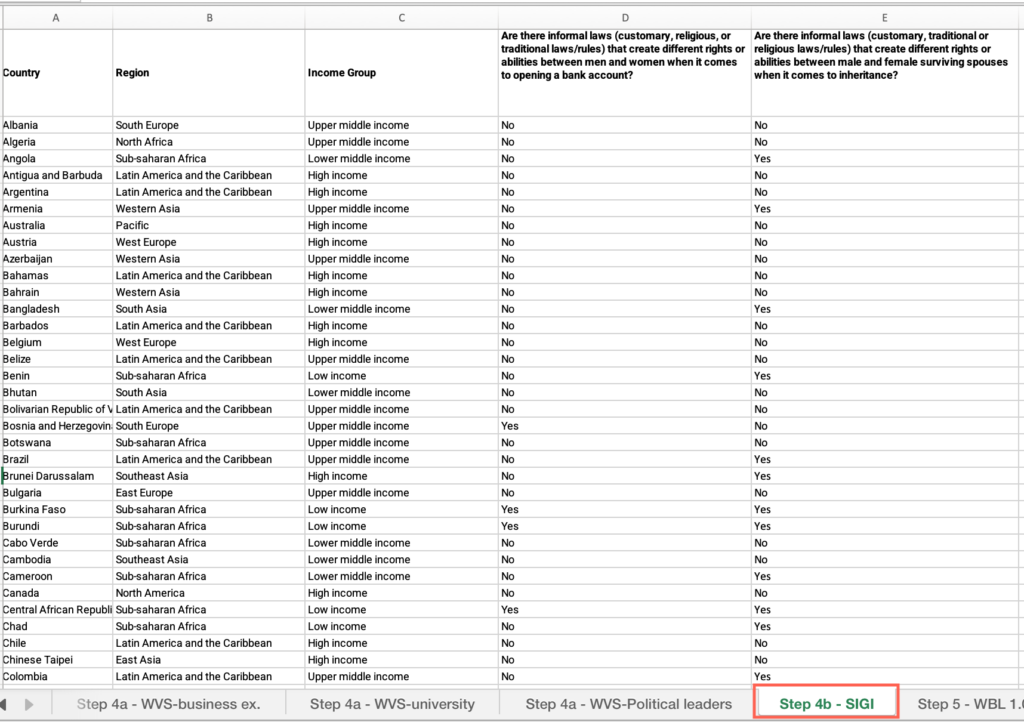This screenshot has width=1024, height=722.
Task: Open the Step 5 - WBL sheet tab
Action: tap(969, 704)
